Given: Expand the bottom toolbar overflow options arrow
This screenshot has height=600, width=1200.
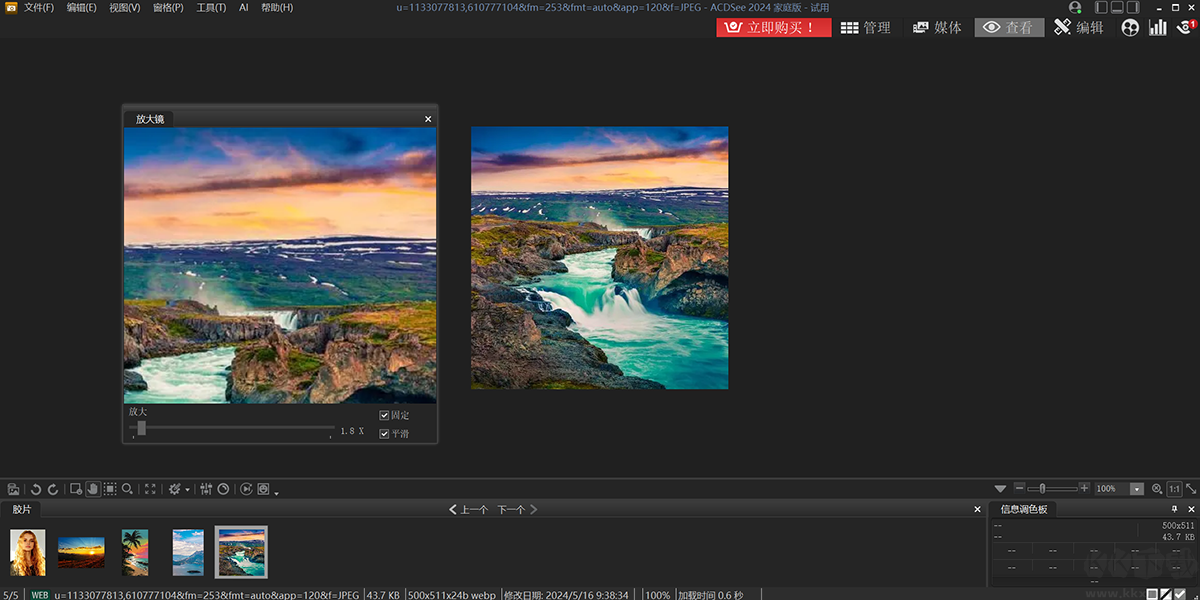Looking at the screenshot, I should pyautogui.click(x=276, y=492).
